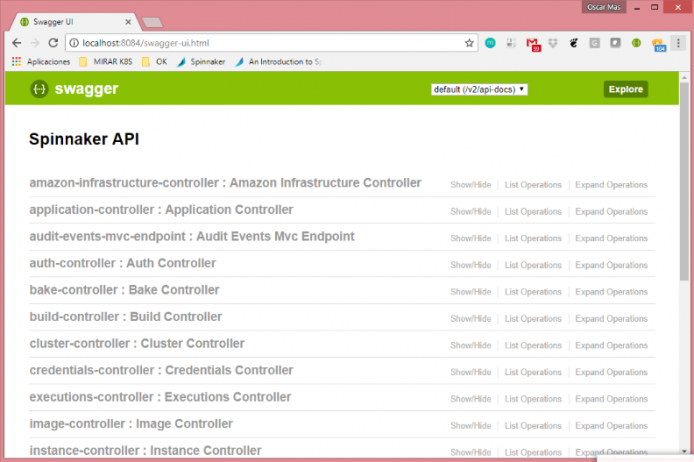Expand credentials-controller section heading

(161, 370)
